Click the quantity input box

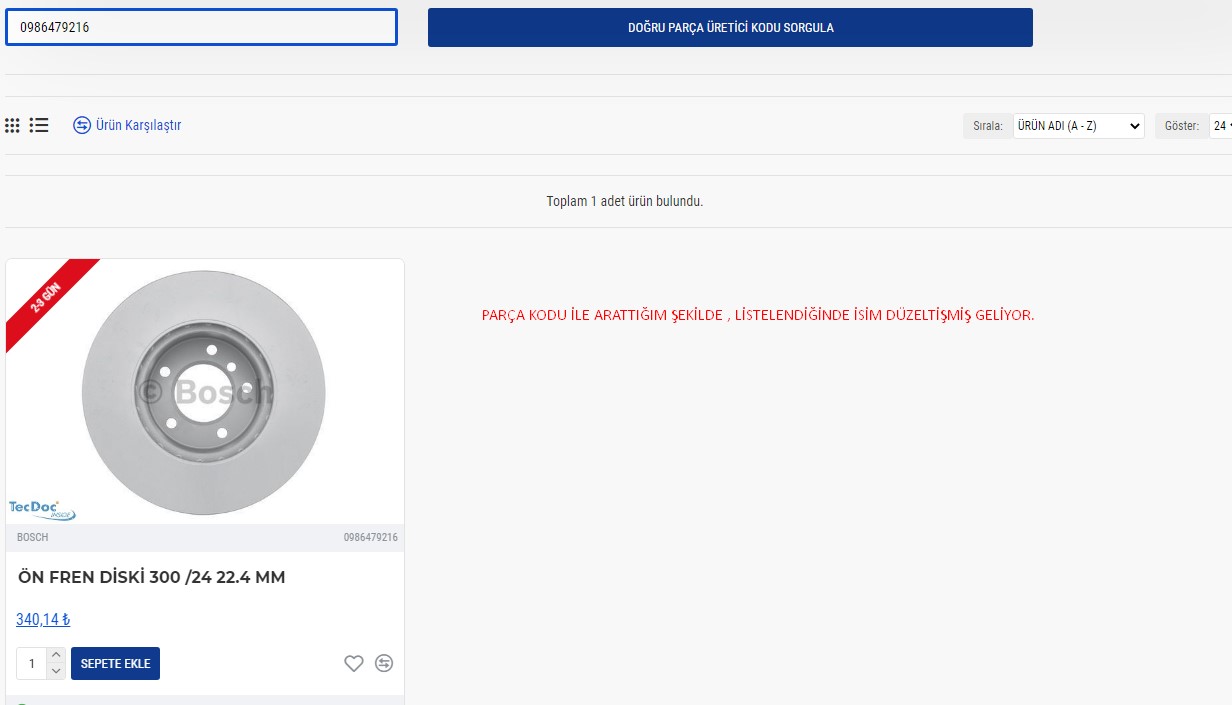click(32, 663)
